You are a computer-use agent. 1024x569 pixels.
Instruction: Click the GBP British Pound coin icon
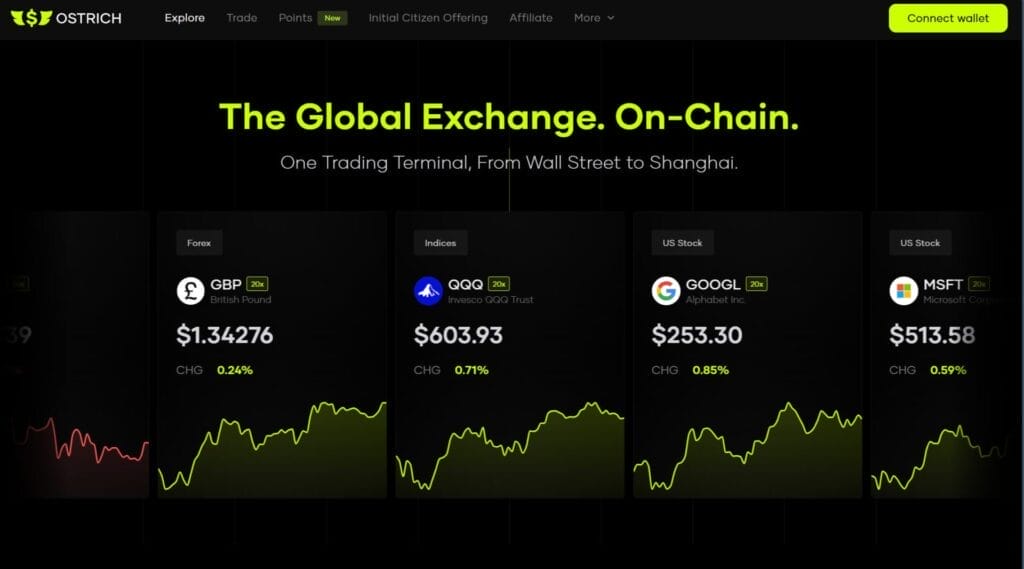tap(190, 291)
